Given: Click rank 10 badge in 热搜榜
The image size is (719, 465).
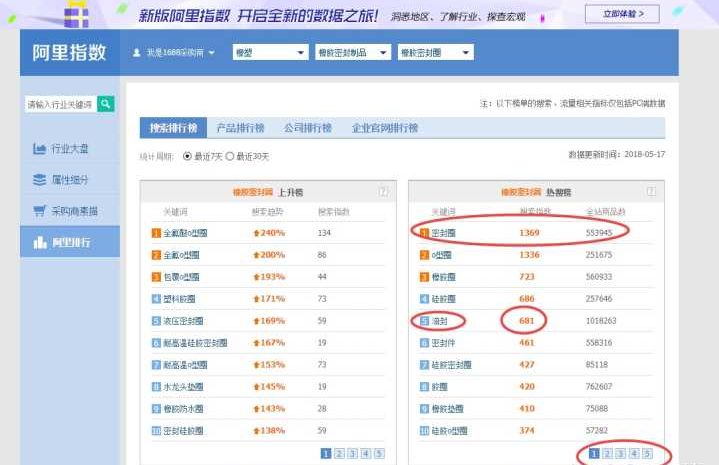Looking at the screenshot, I should pos(425,431).
